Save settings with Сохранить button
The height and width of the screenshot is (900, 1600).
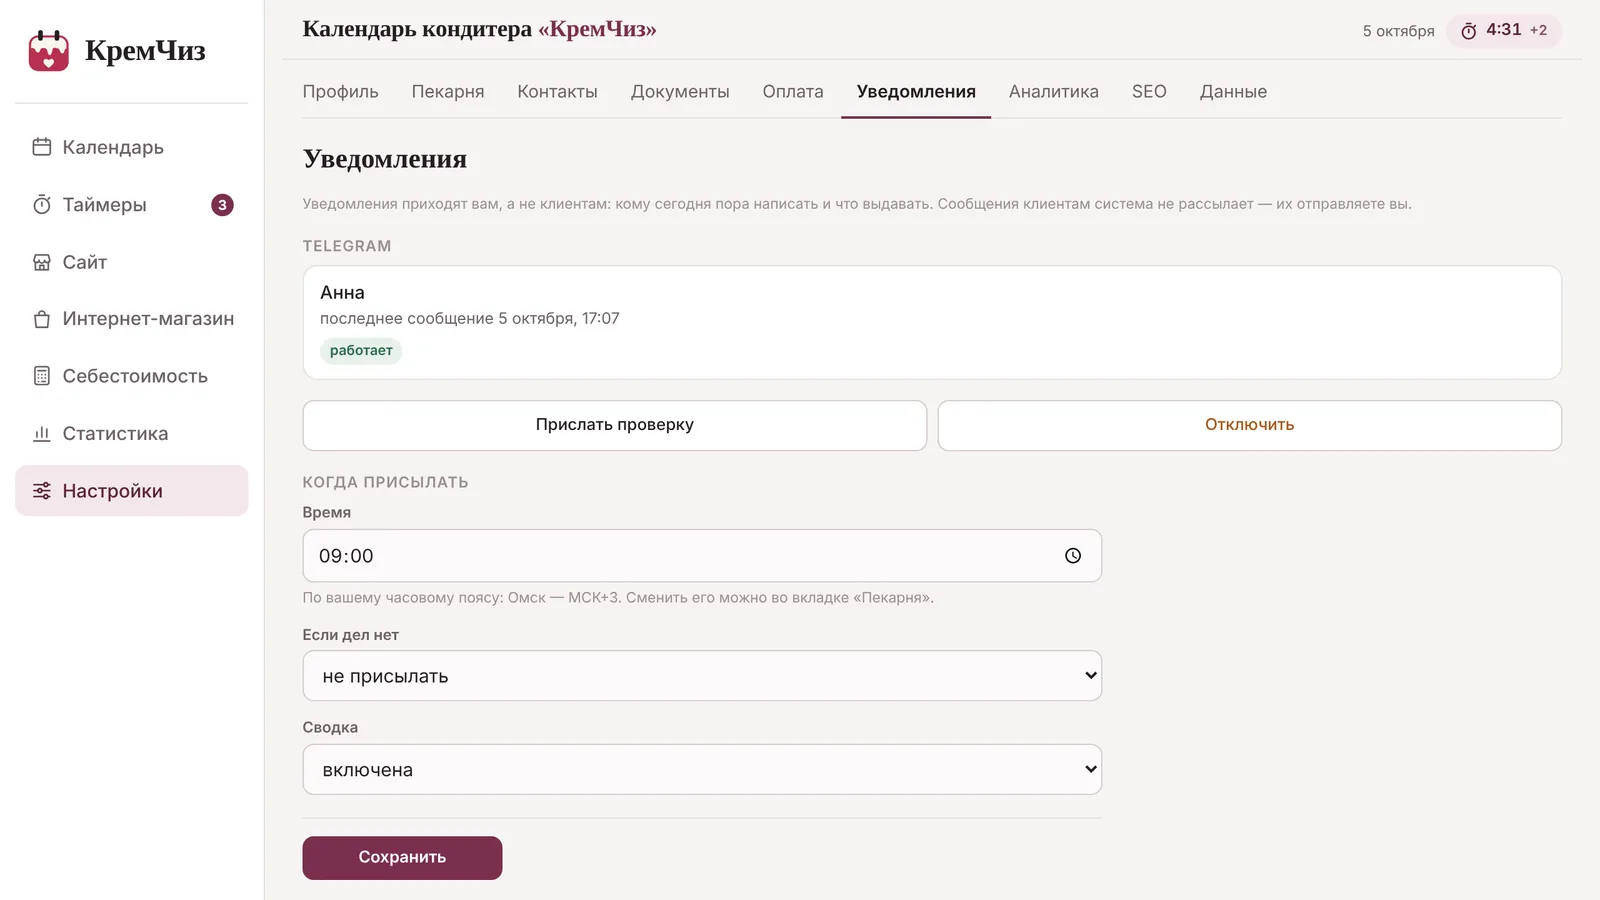click(402, 858)
